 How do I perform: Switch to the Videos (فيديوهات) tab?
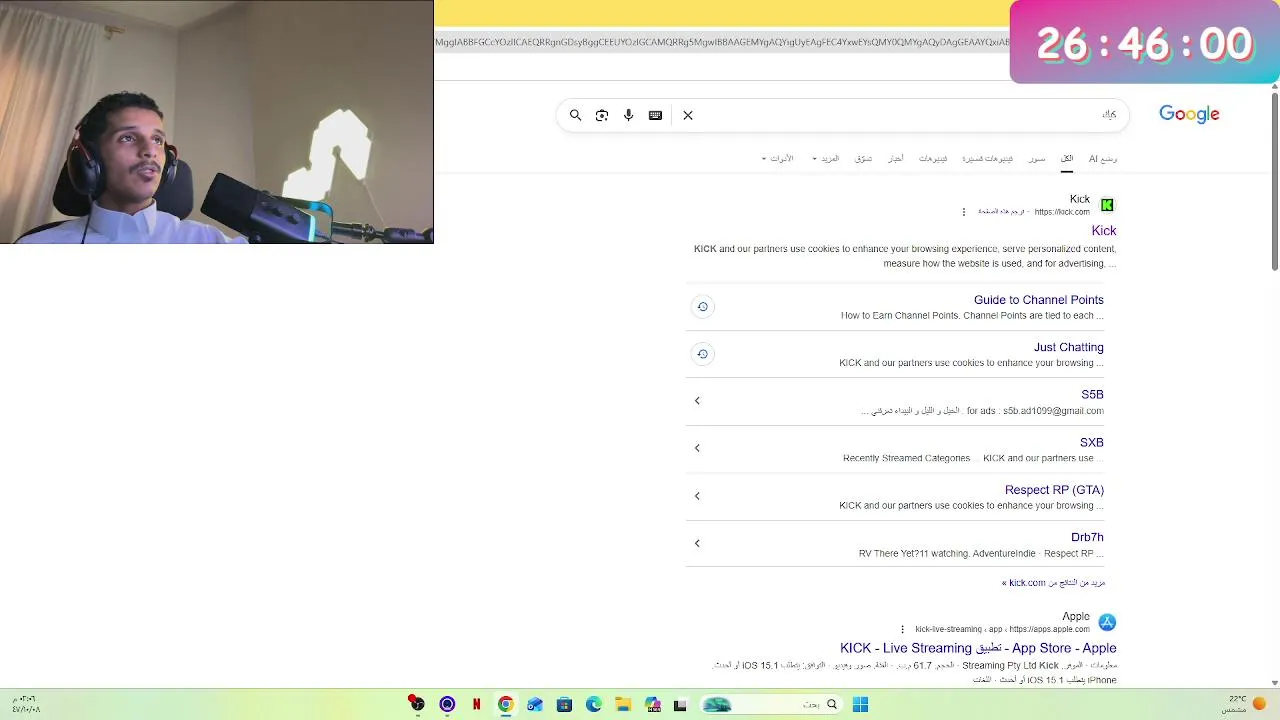(x=933, y=158)
